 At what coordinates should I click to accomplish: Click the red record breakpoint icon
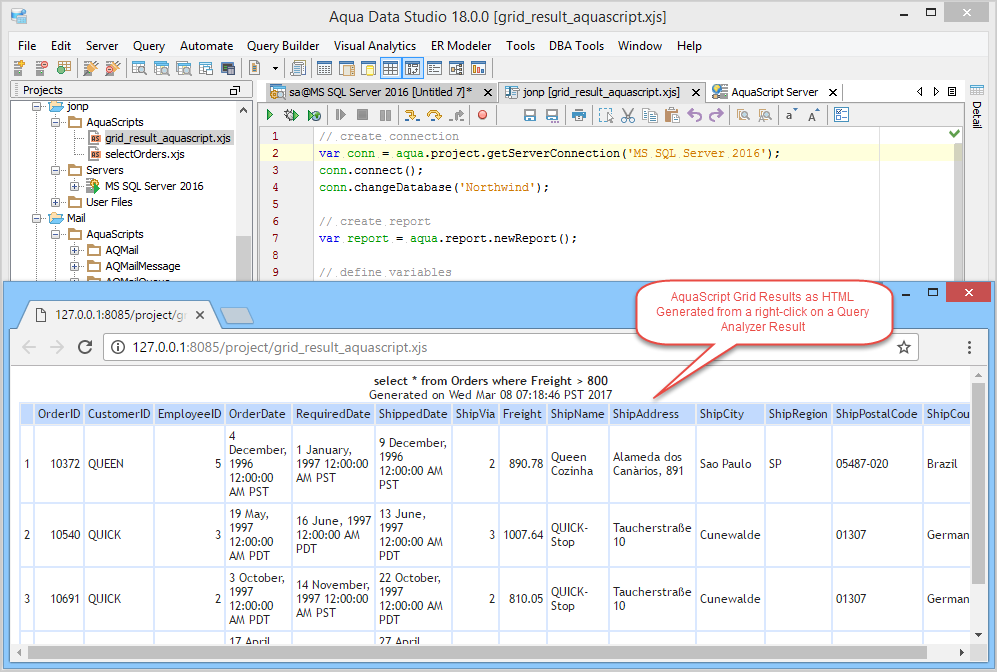pos(482,115)
